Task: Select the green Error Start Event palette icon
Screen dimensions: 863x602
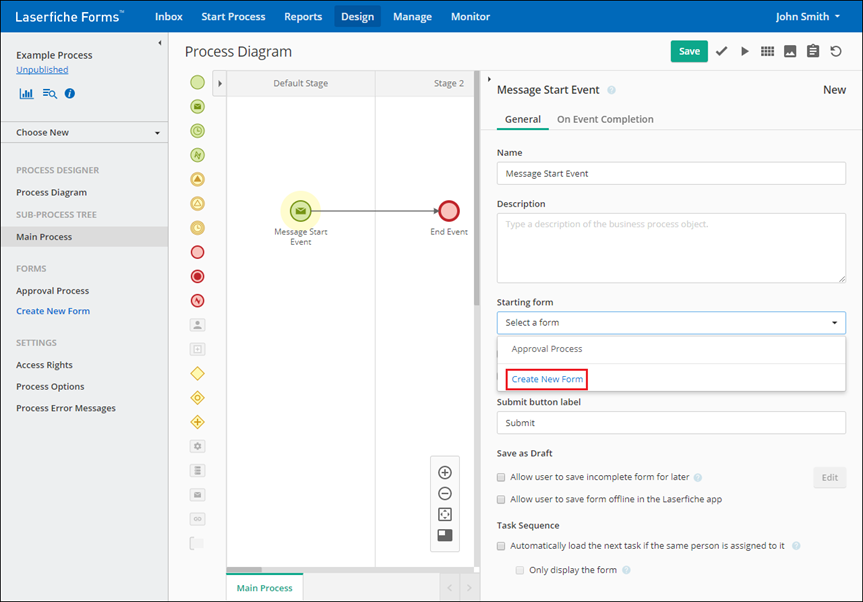Action: pyautogui.click(x=198, y=155)
